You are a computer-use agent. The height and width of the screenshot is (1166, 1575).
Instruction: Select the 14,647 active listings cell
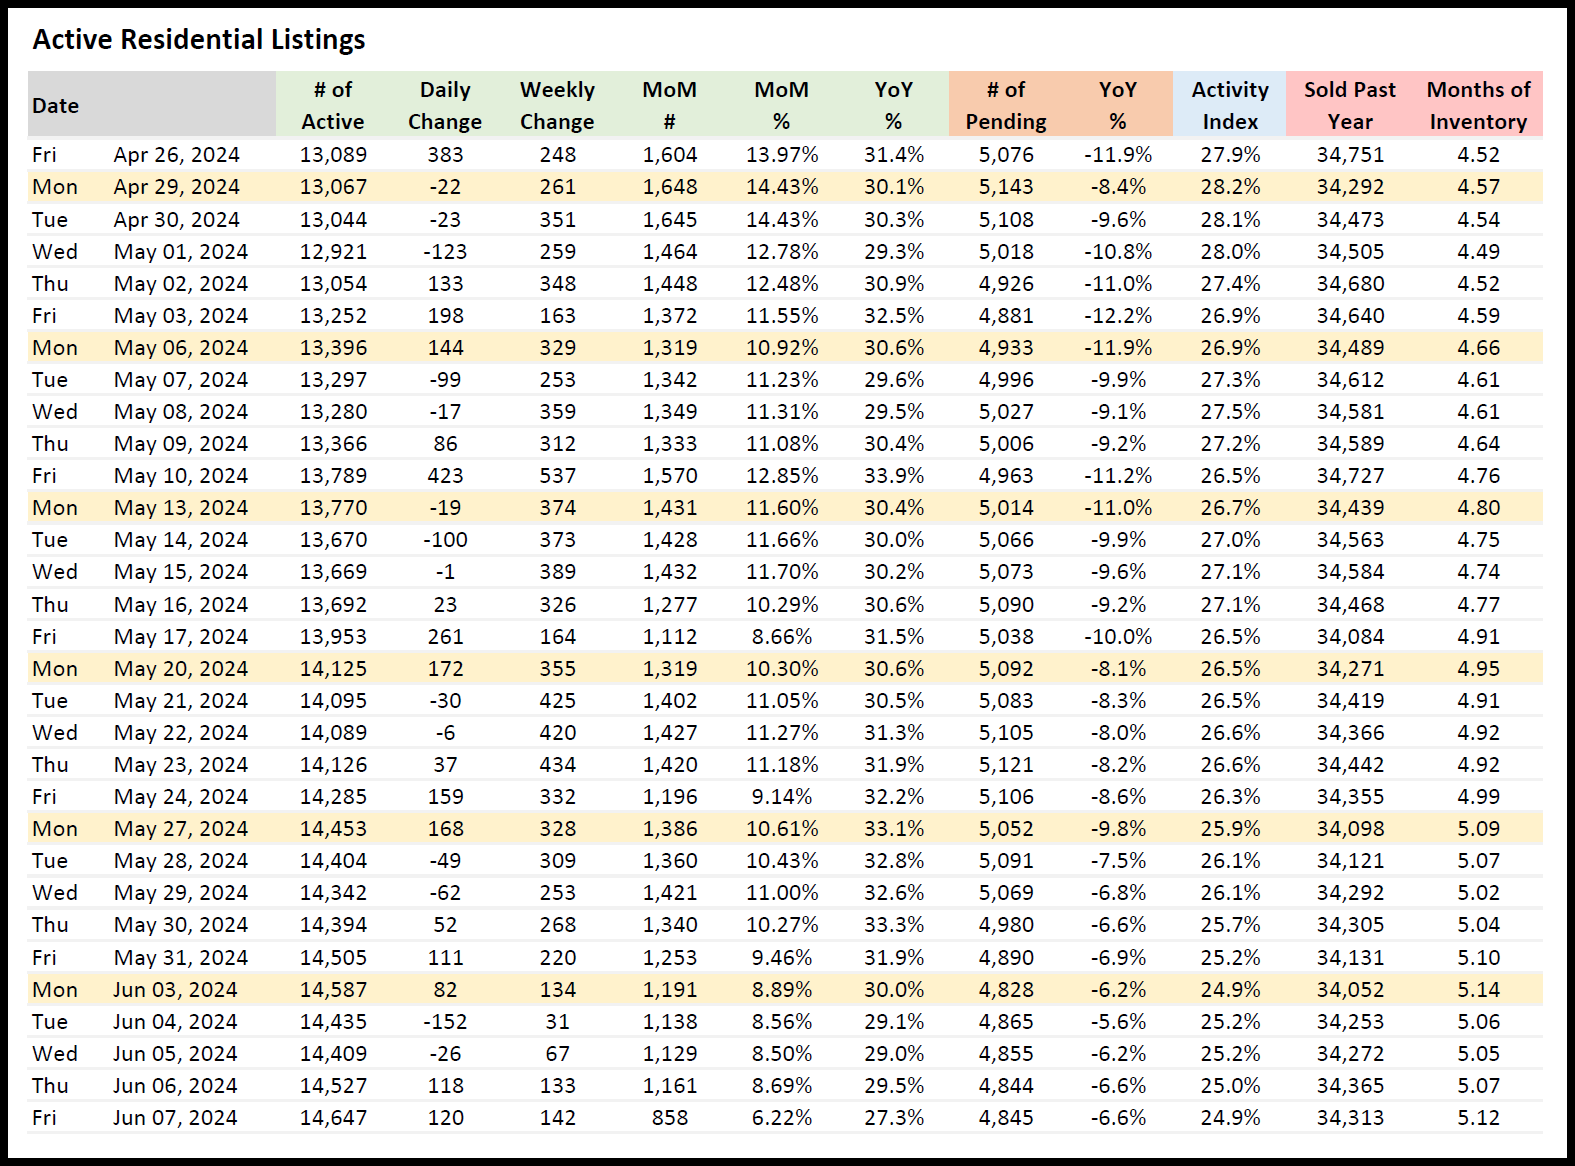pyautogui.click(x=333, y=1118)
